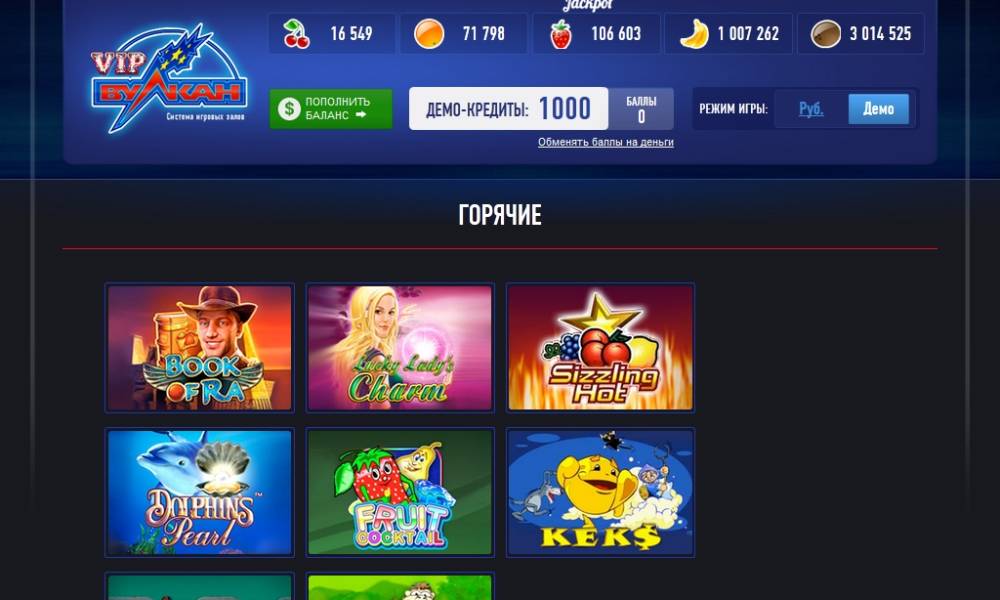Click the demo credits 1000 field
1000x600 pixels.
pyautogui.click(x=508, y=109)
